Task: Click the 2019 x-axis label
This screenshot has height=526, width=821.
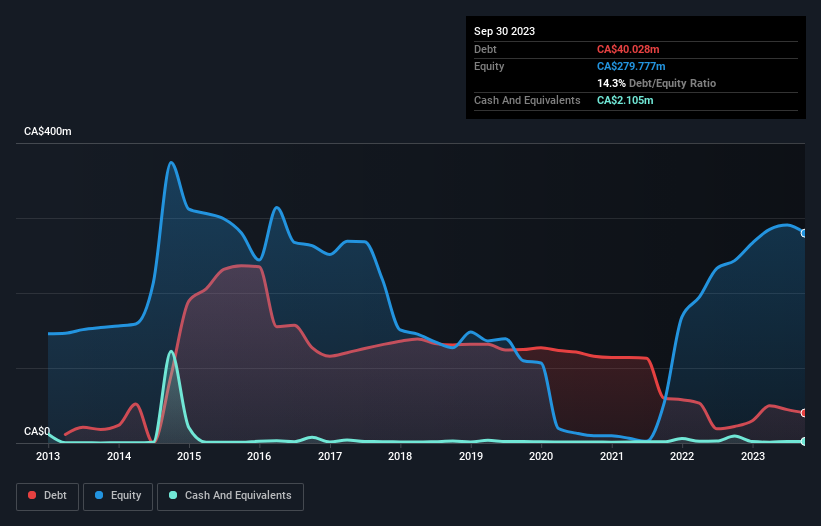Action: point(471,456)
